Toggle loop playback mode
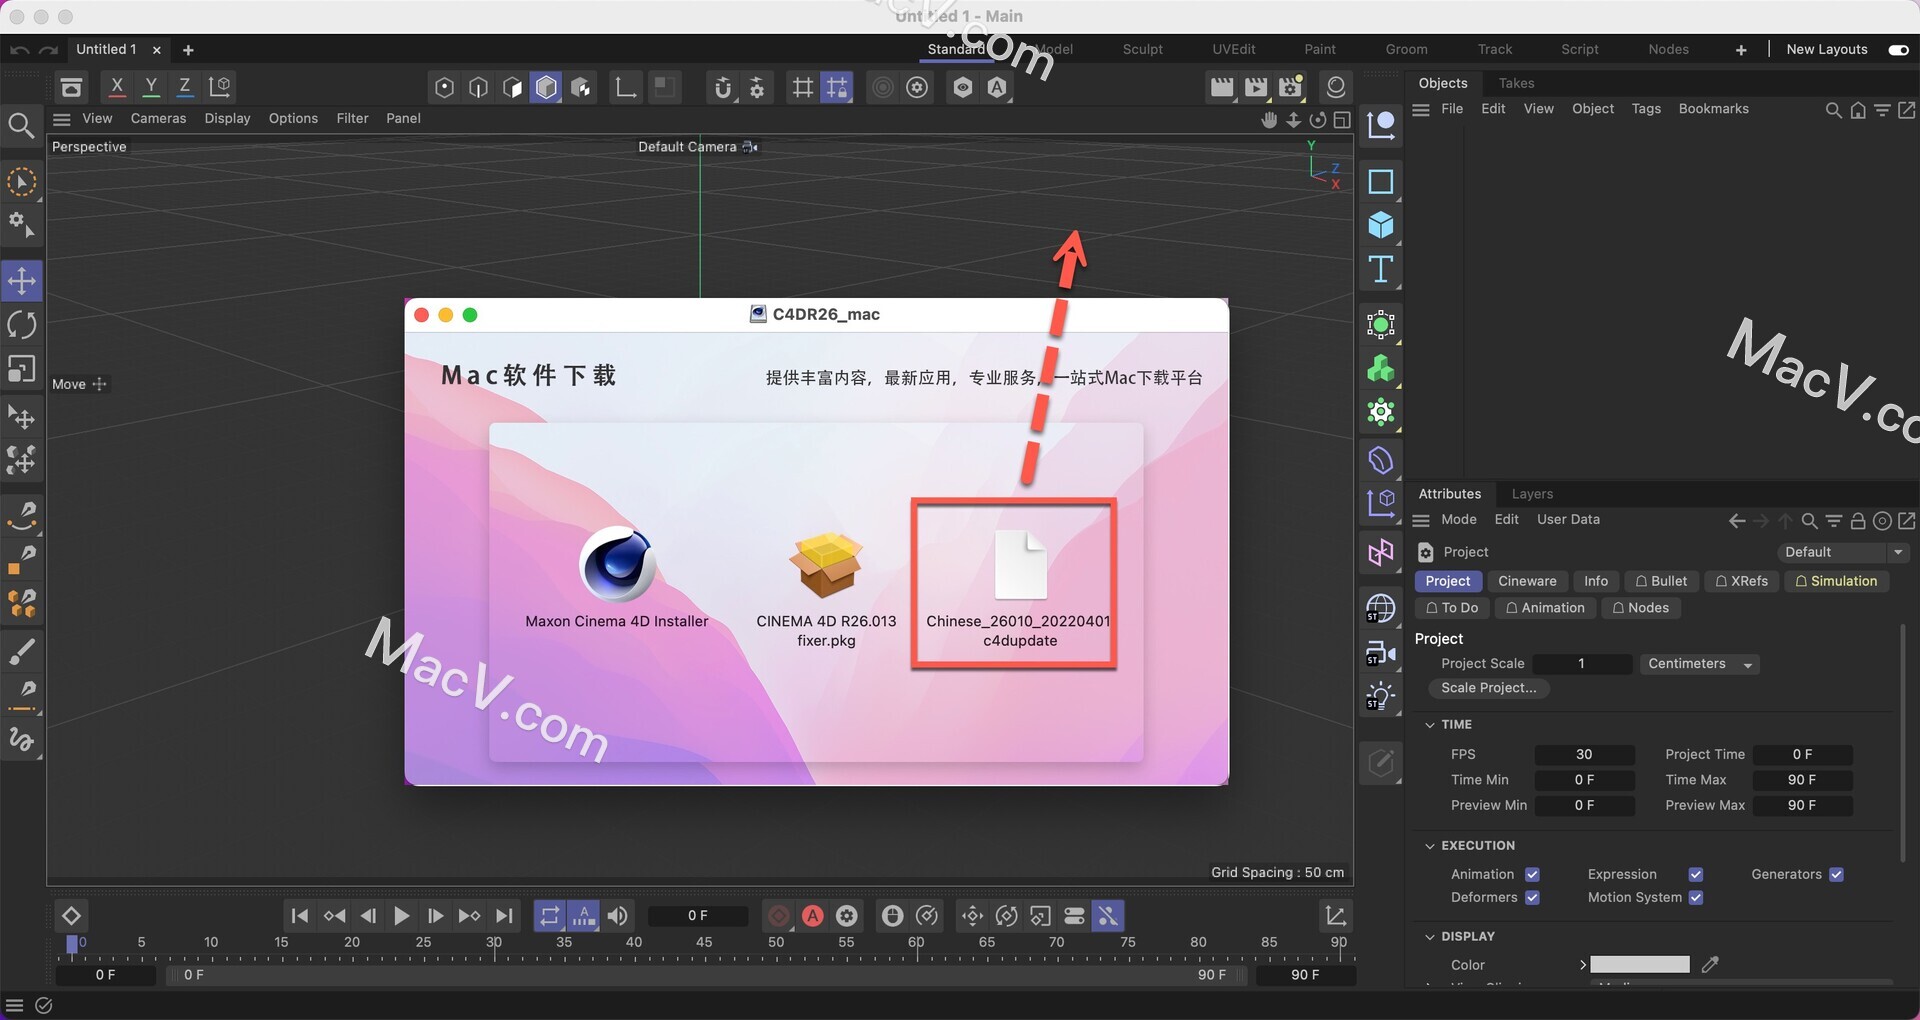1920x1020 pixels. (550, 915)
